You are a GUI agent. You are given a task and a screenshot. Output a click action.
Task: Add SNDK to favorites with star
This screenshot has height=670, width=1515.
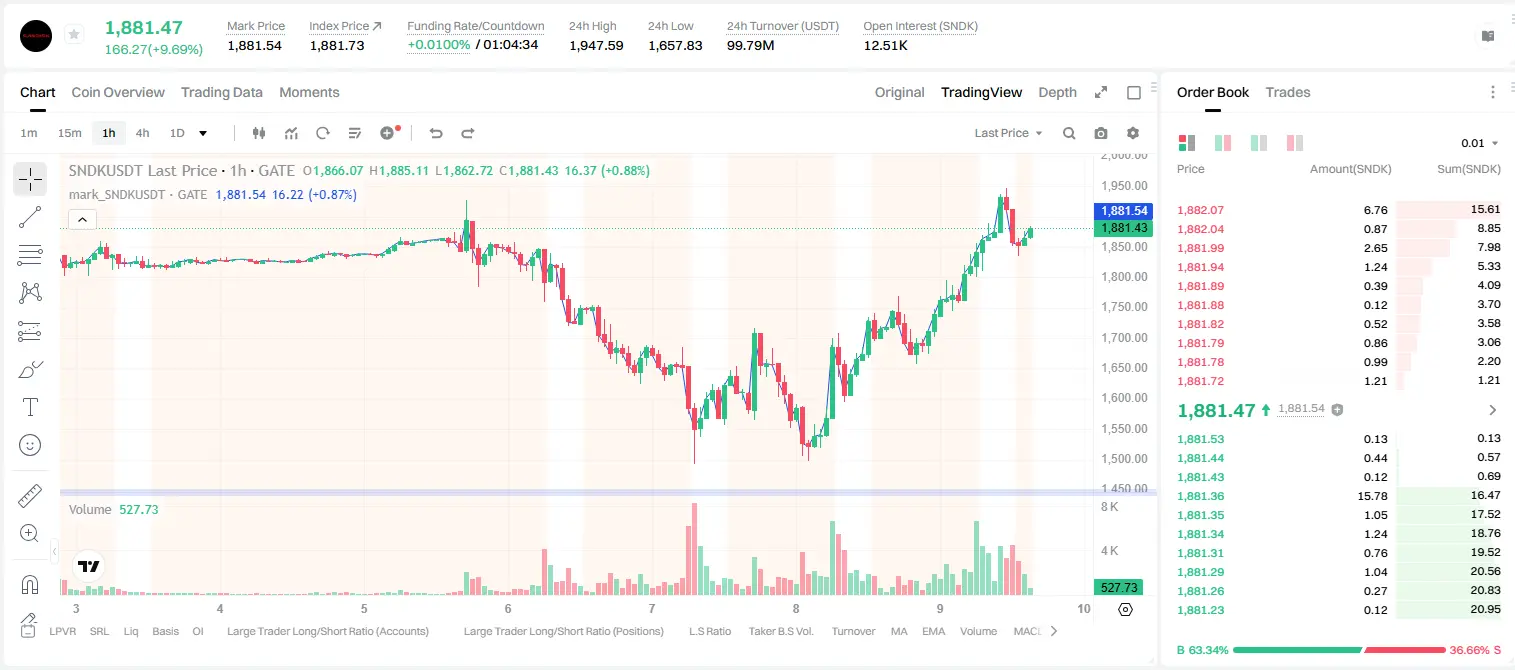(x=74, y=35)
